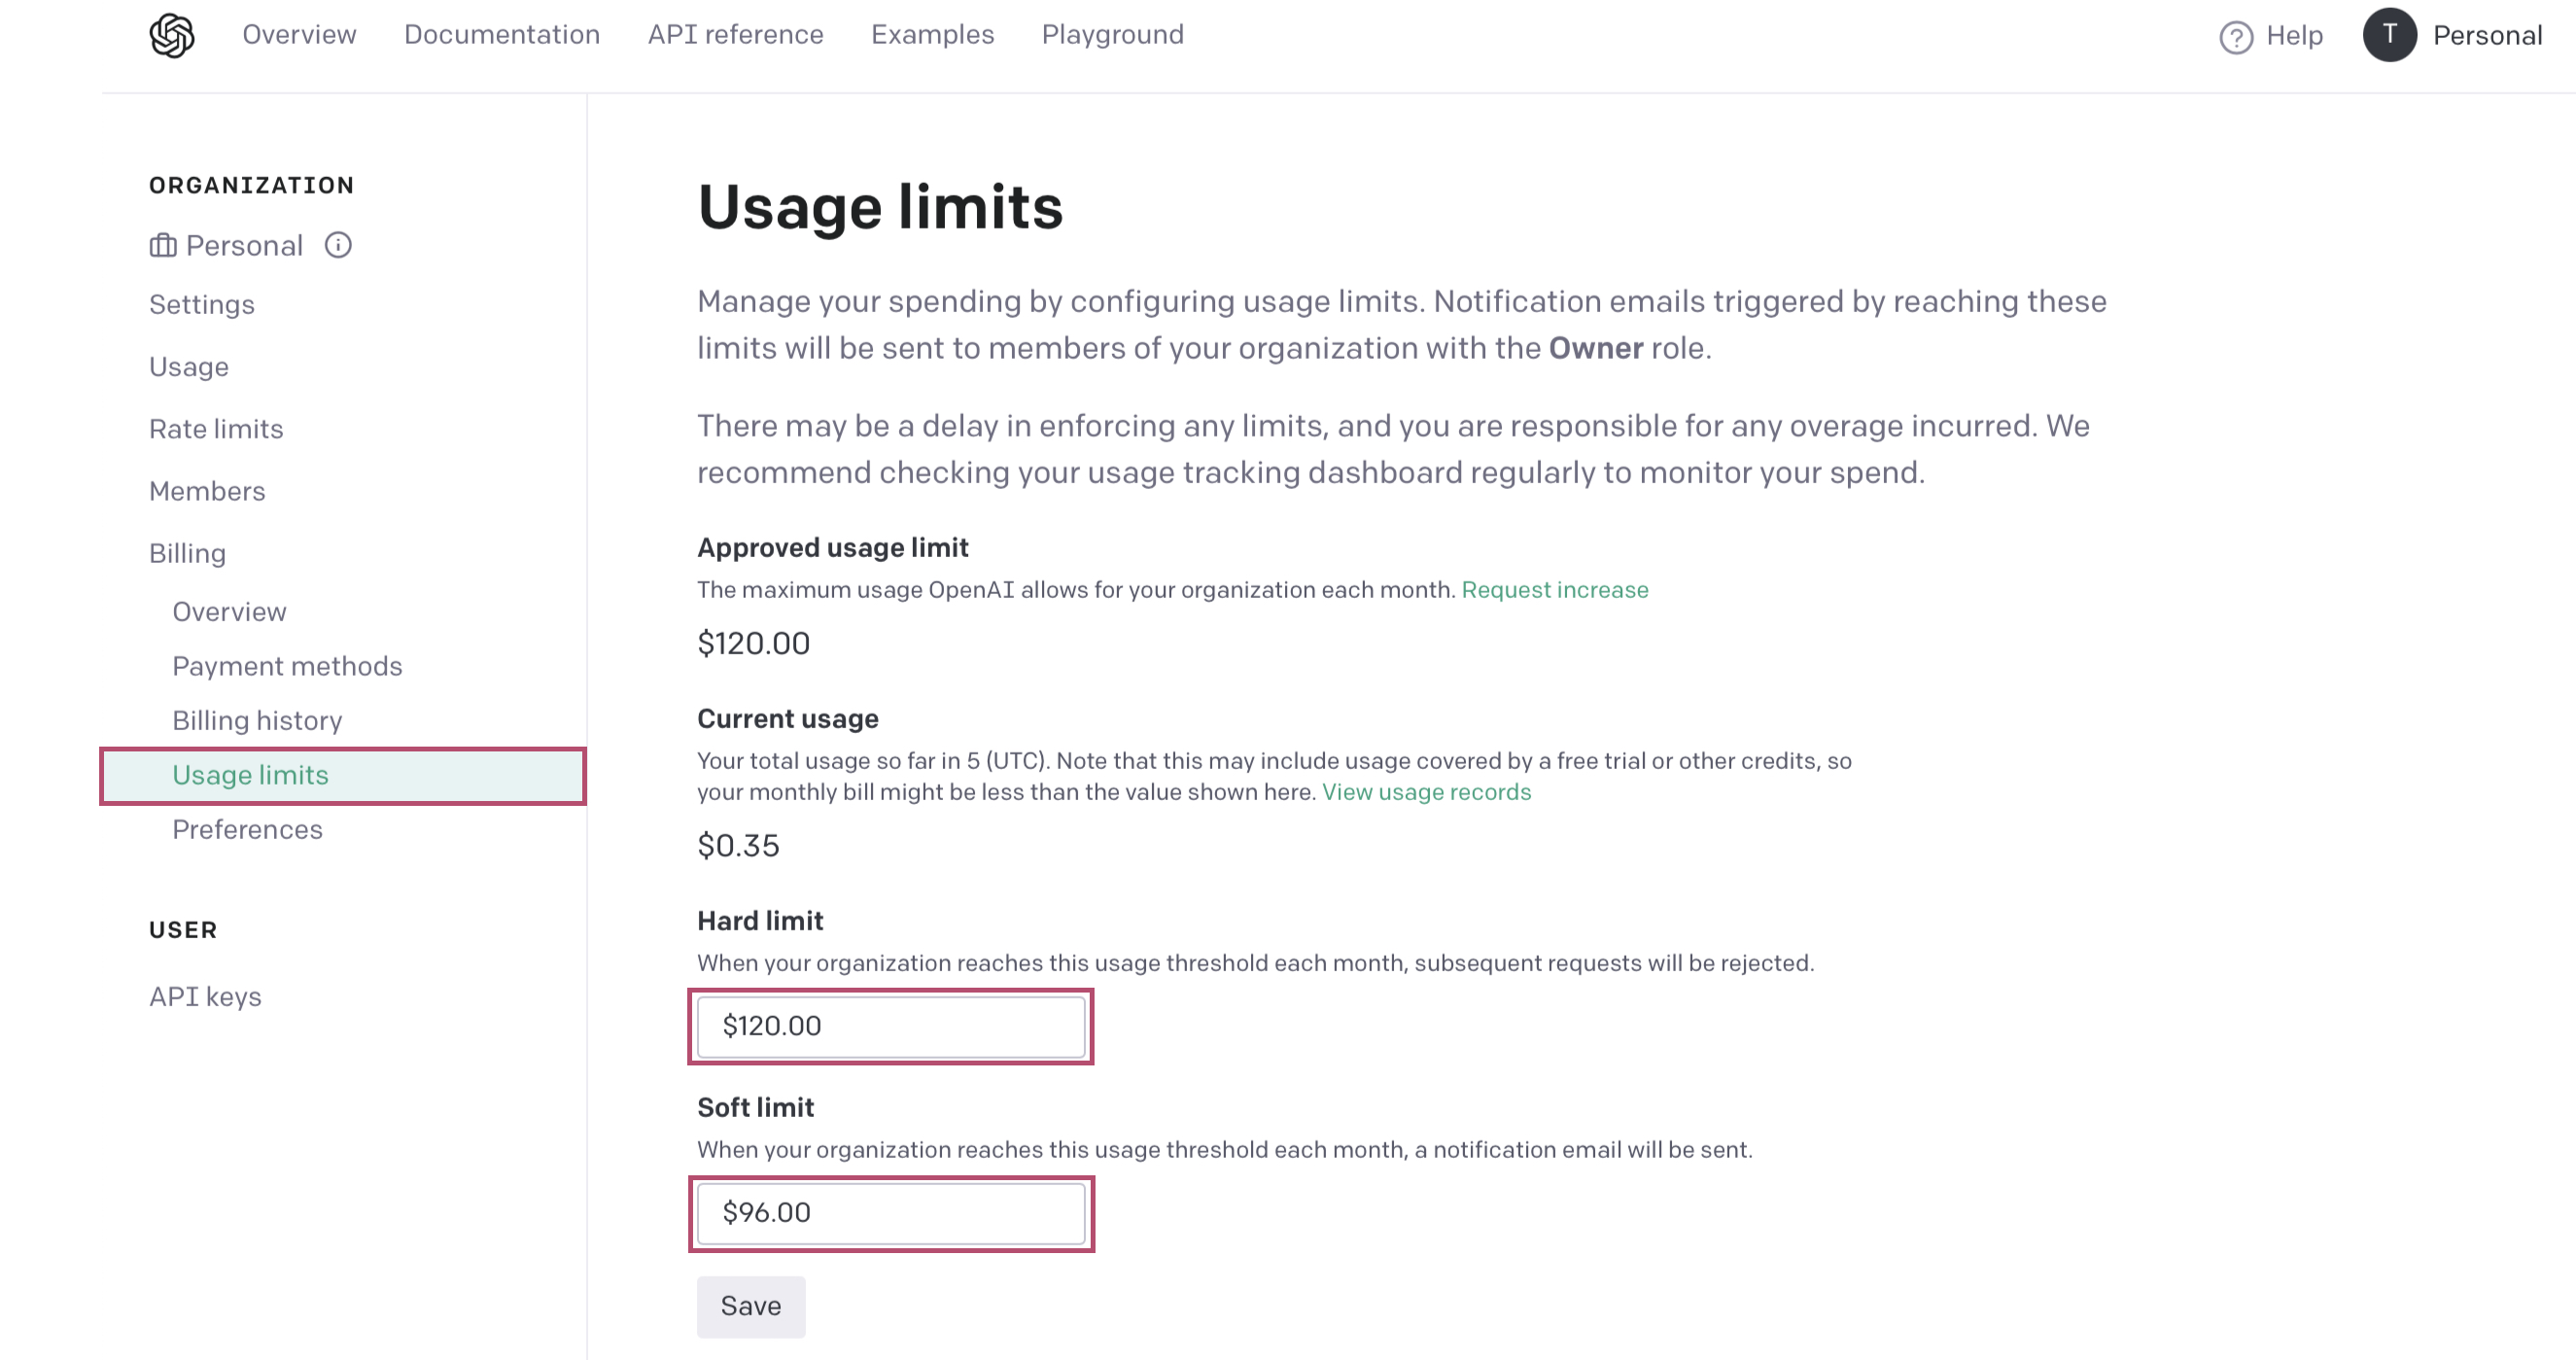The height and width of the screenshot is (1360, 2576).
Task: Open the View usage records link
Action: tap(1426, 792)
